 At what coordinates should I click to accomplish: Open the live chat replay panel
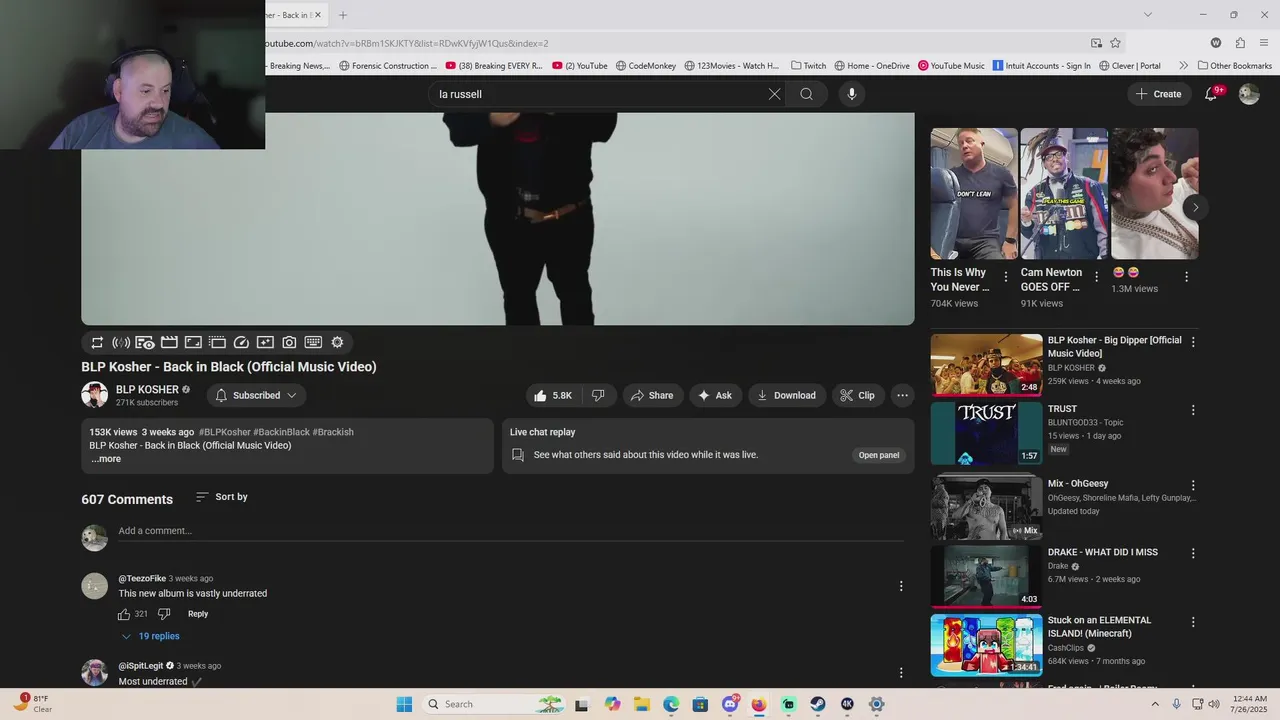click(879, 455)
